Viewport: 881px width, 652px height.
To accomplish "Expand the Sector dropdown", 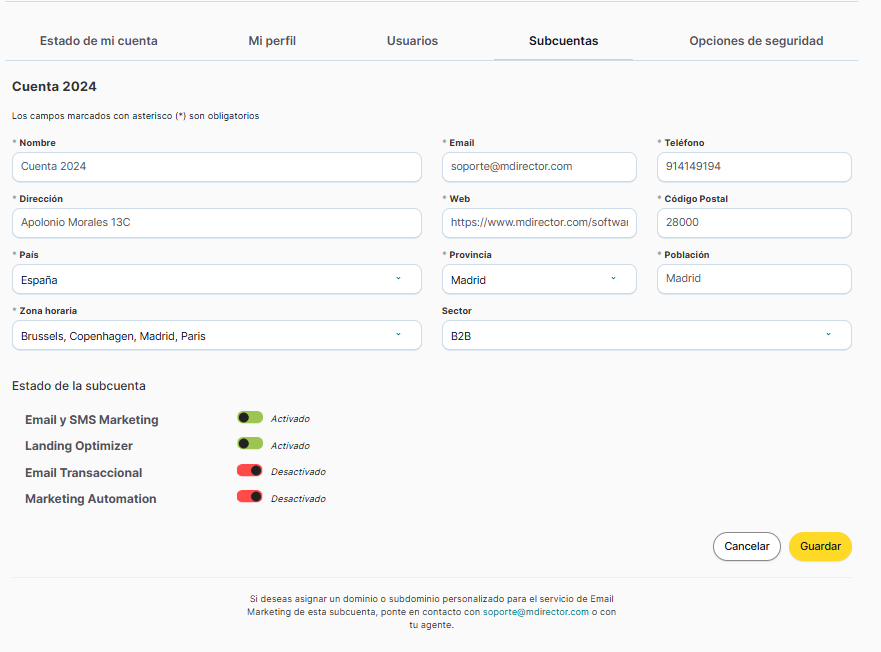I will (646, 336).
